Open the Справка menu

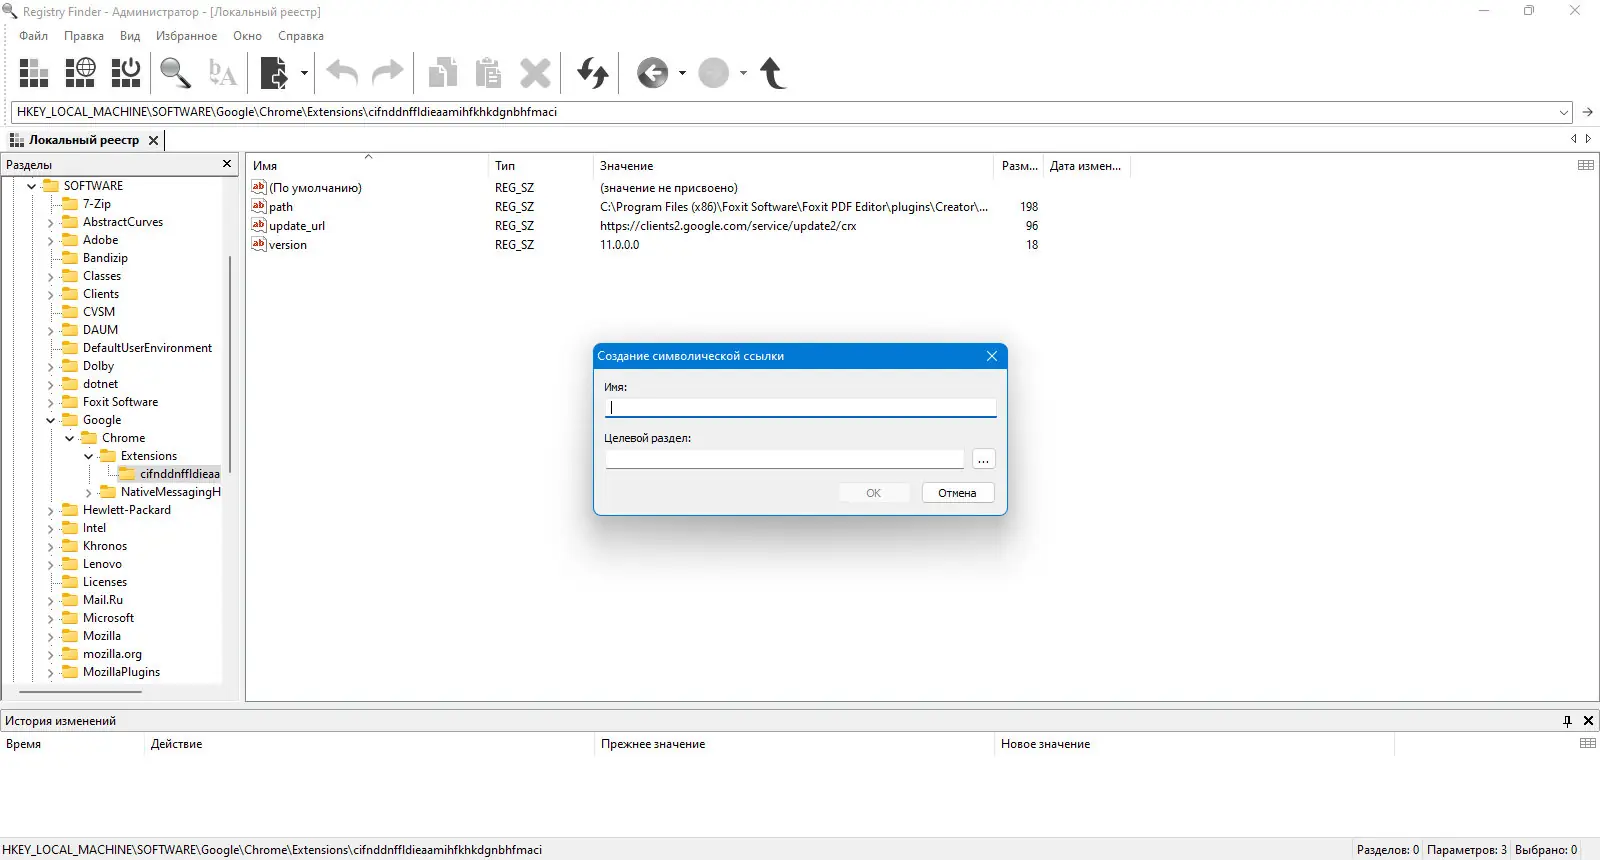tap(301, 36)
